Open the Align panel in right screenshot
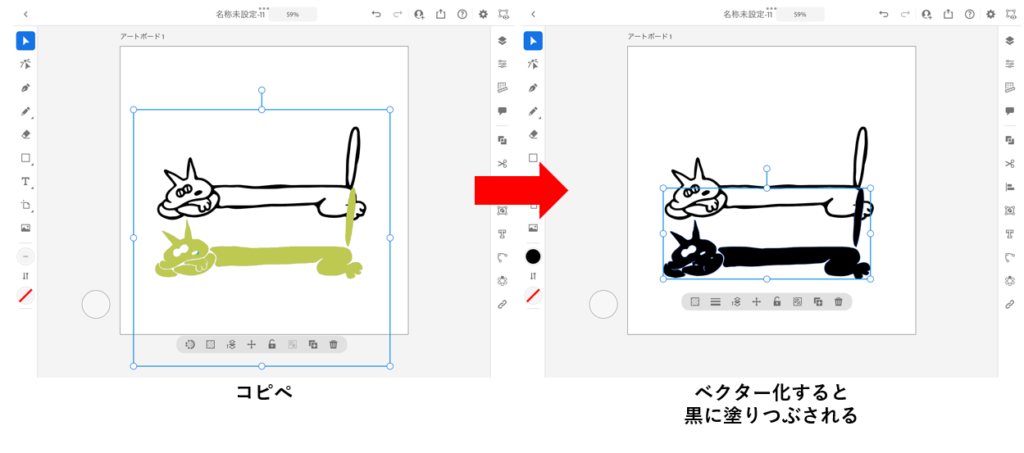This screenshot has width=1024, height=453. click(1010, 187)
